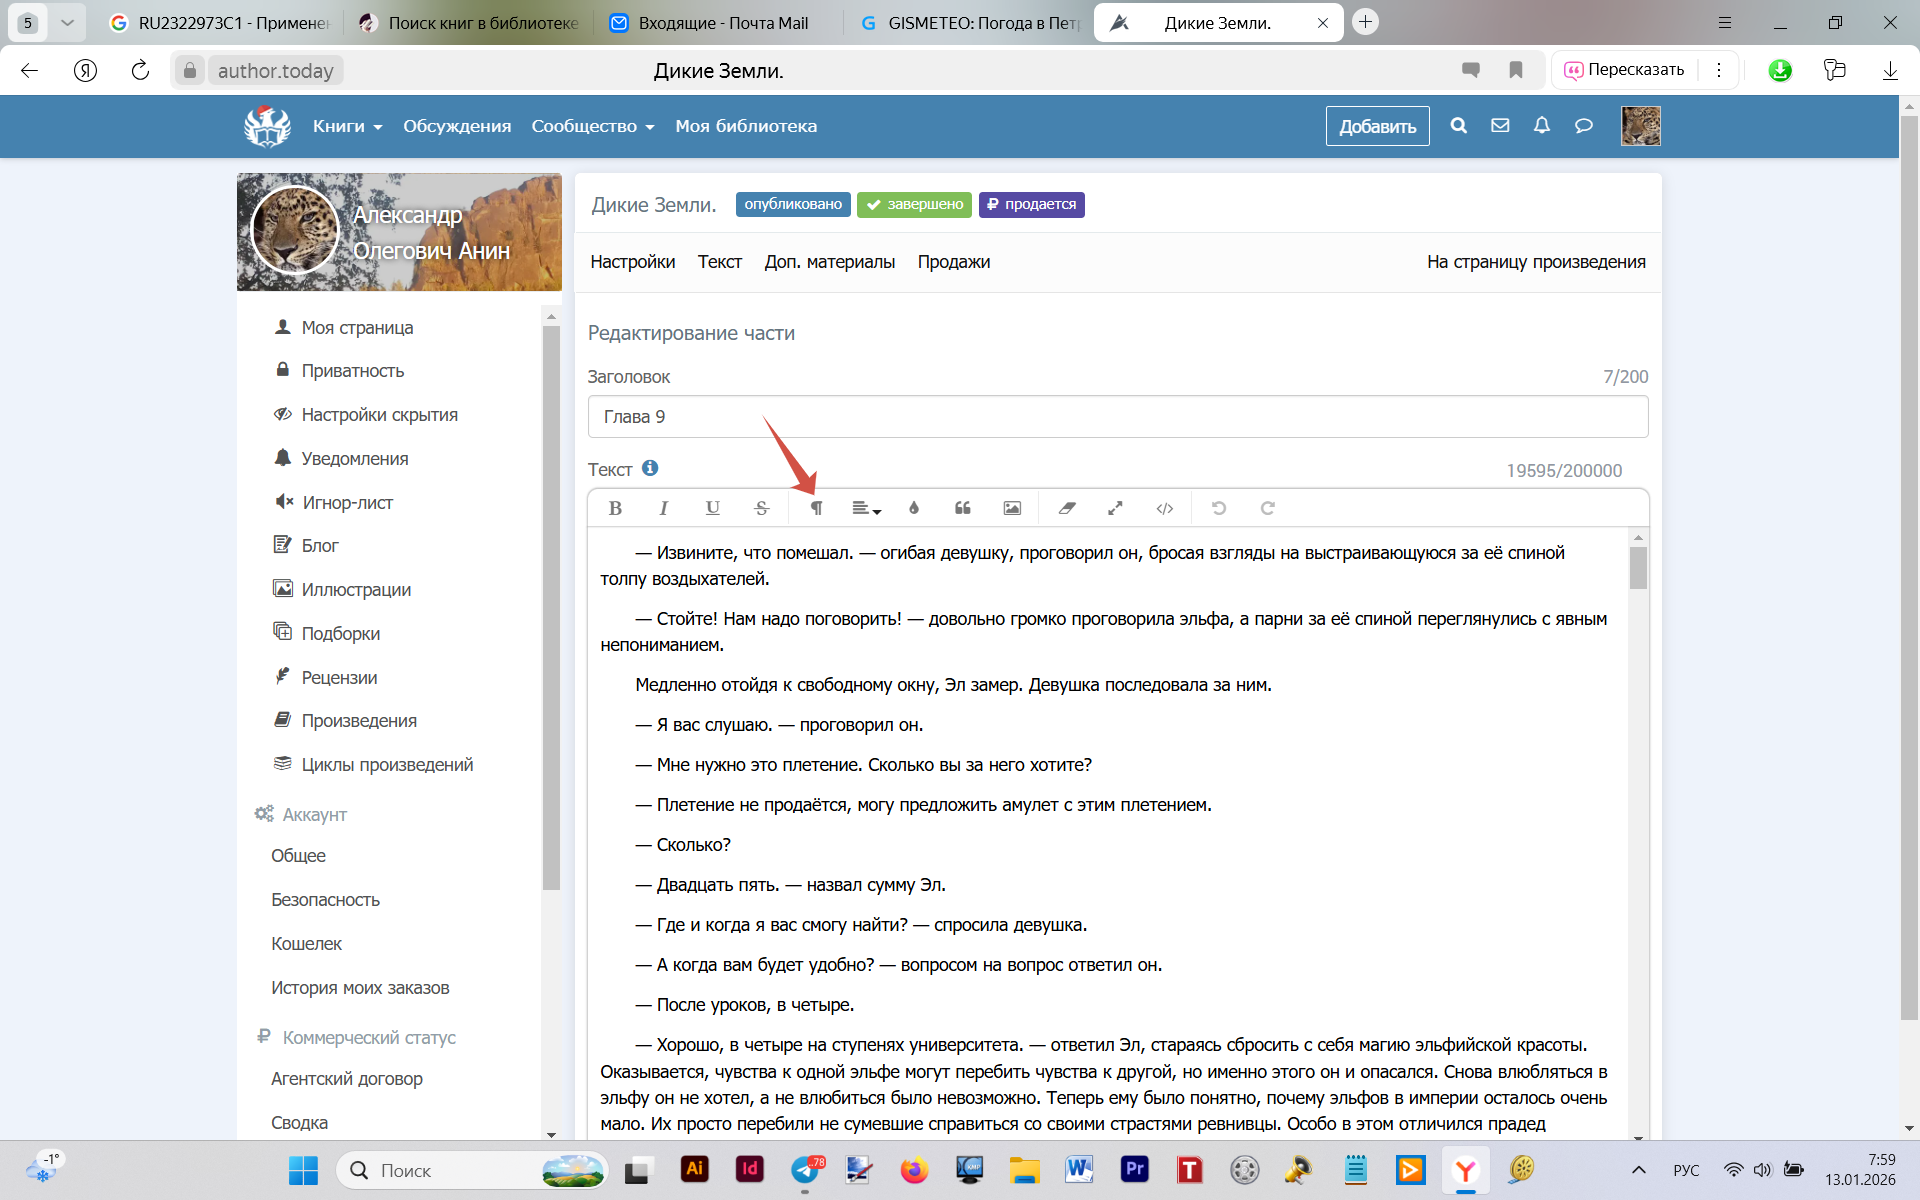This screenshot has height=1200, width=1920.
Task: Open На страницу произведения link
Action: click(x=1535, y=262)
